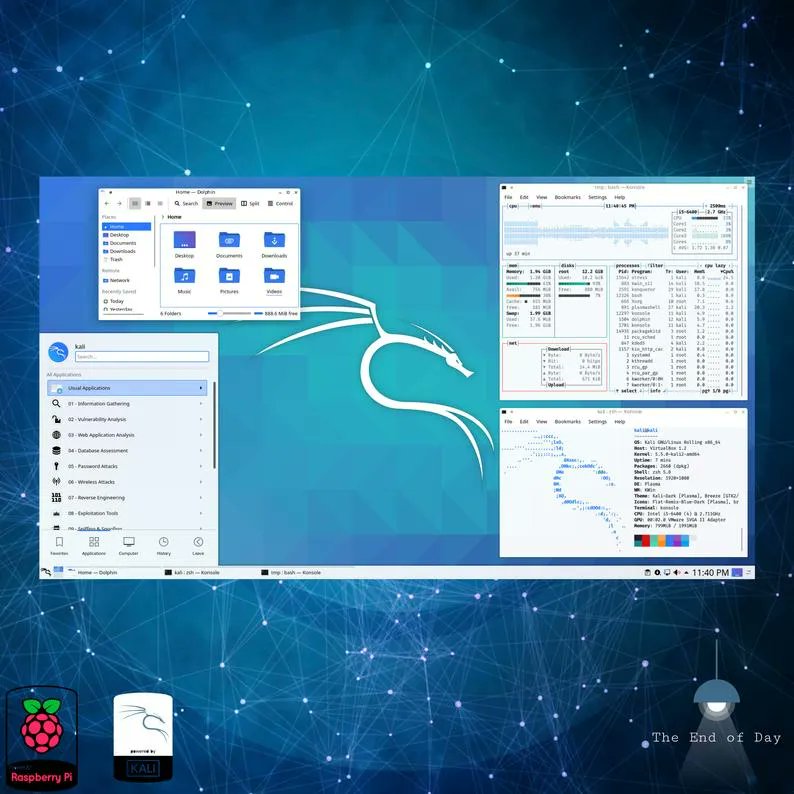Open clipboard icon in system tray
The width and height of the screenshot is (794, 794).
647,572
